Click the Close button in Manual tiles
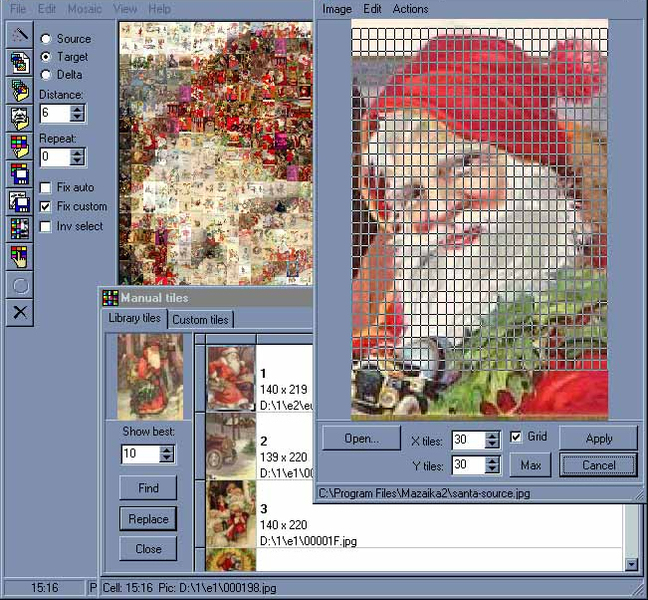The height and width of the screenshot is (600, 648). [148, 549]
